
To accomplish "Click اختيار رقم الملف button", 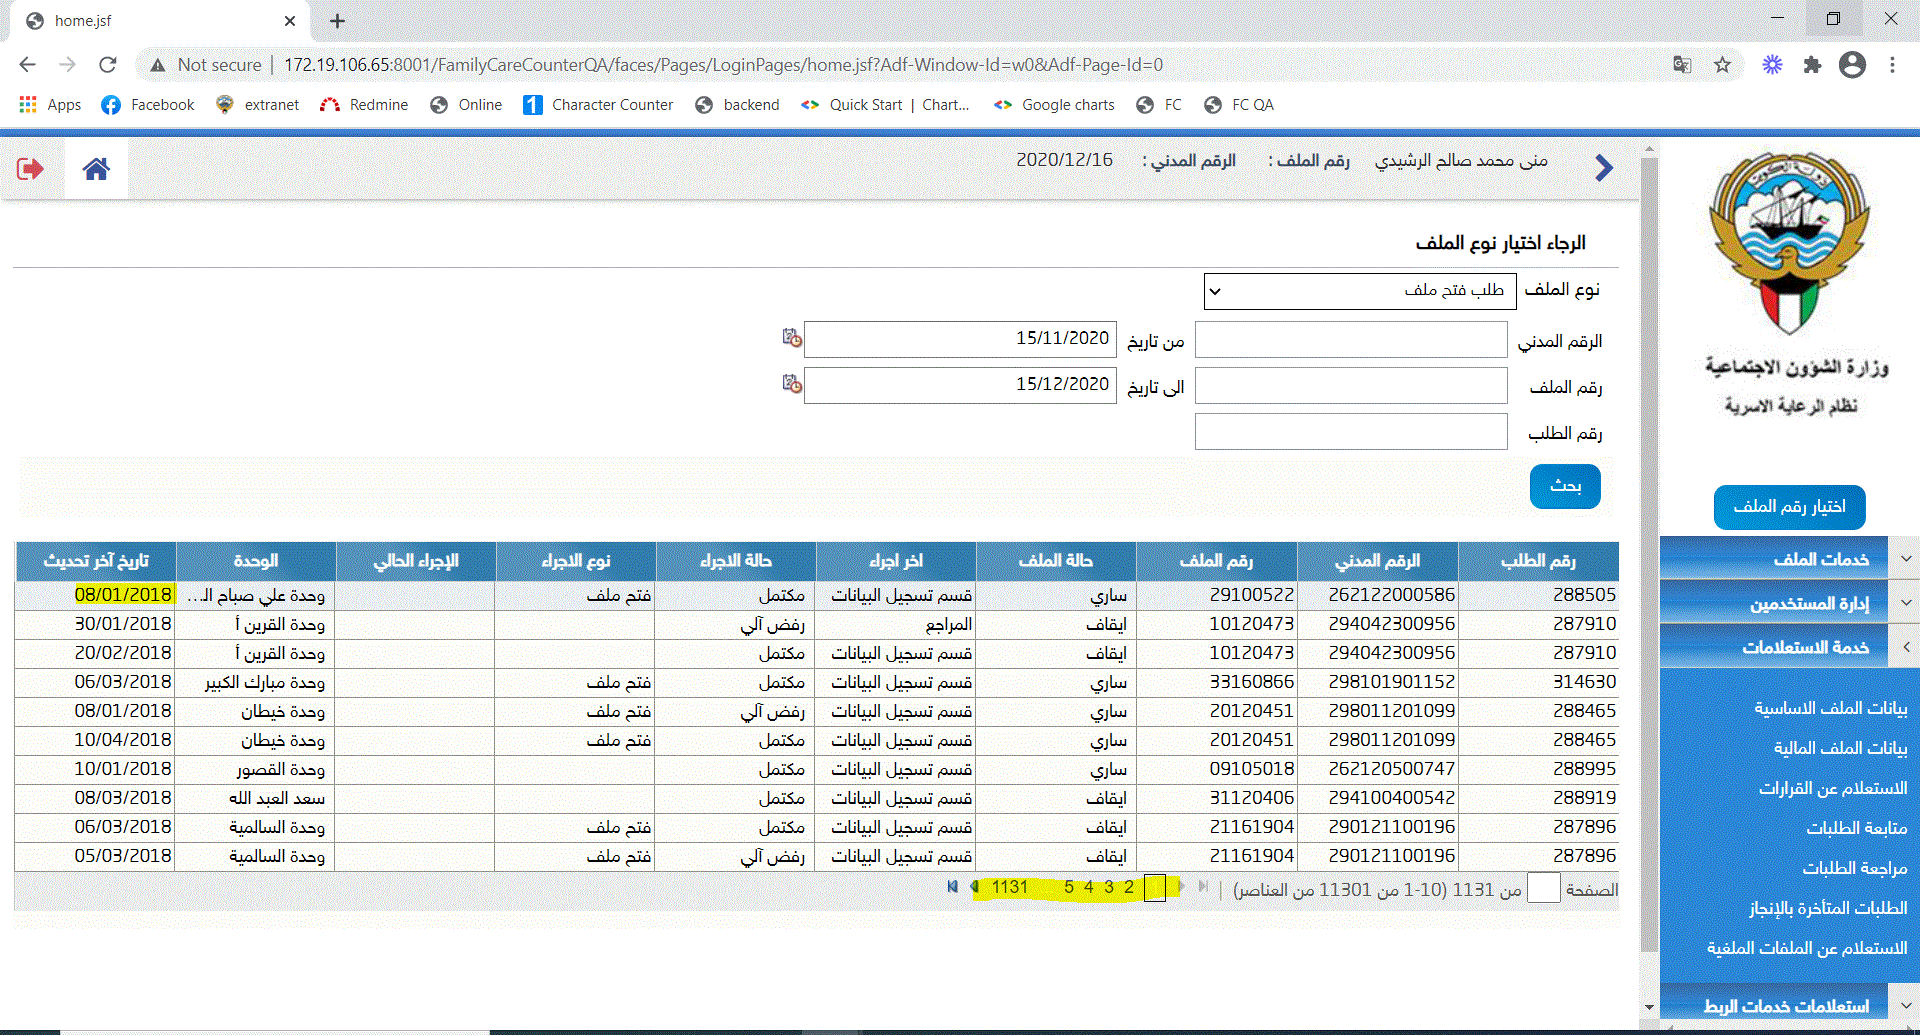I will click(x=1789, y=507).
